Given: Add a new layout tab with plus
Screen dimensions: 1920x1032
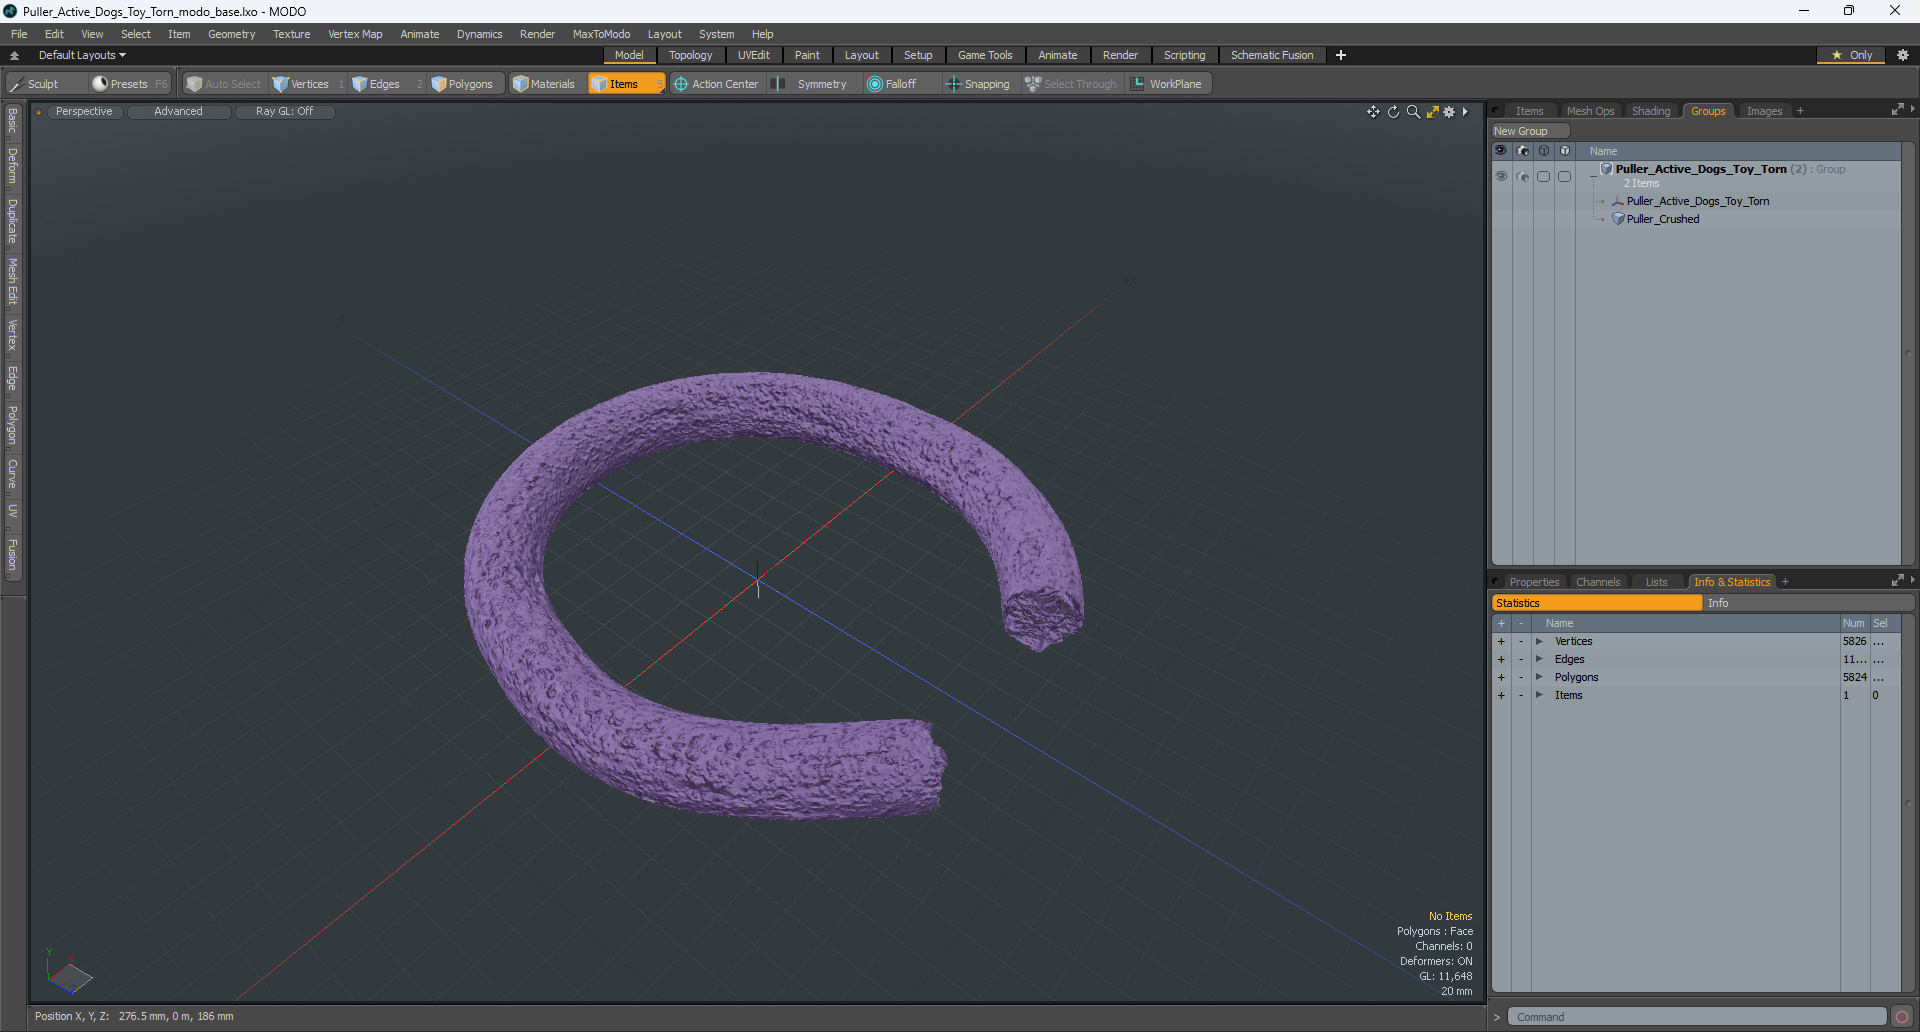Looking at the screenshot, I should [x=1341, y=55].
